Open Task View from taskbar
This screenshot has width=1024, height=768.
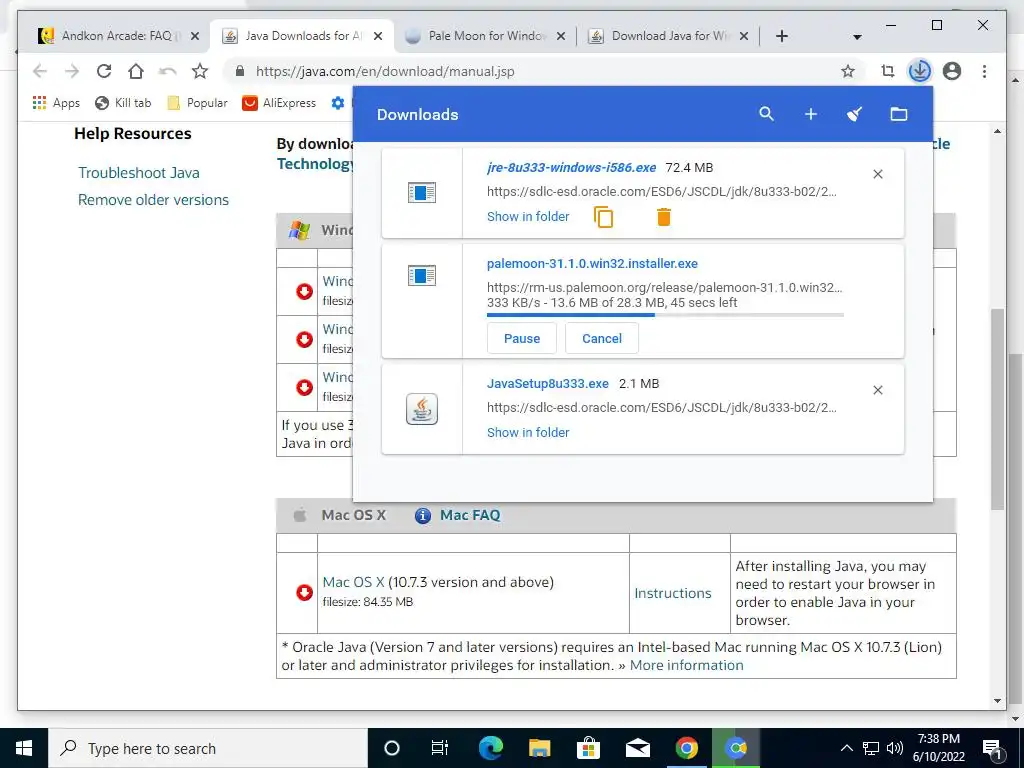(440, 748)
